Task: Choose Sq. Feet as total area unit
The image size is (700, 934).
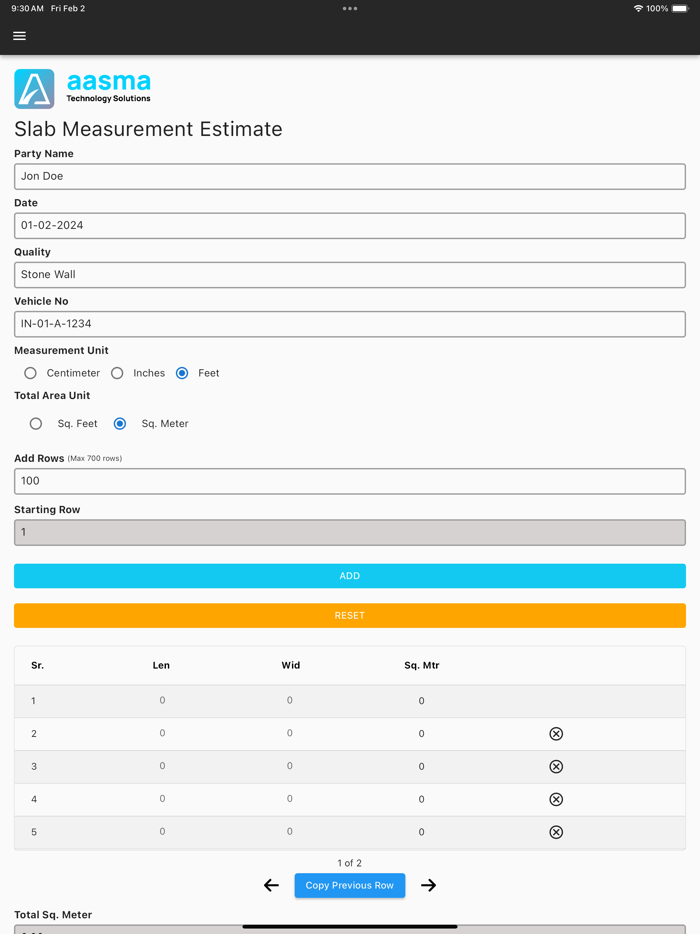Action: coord(36,423)
